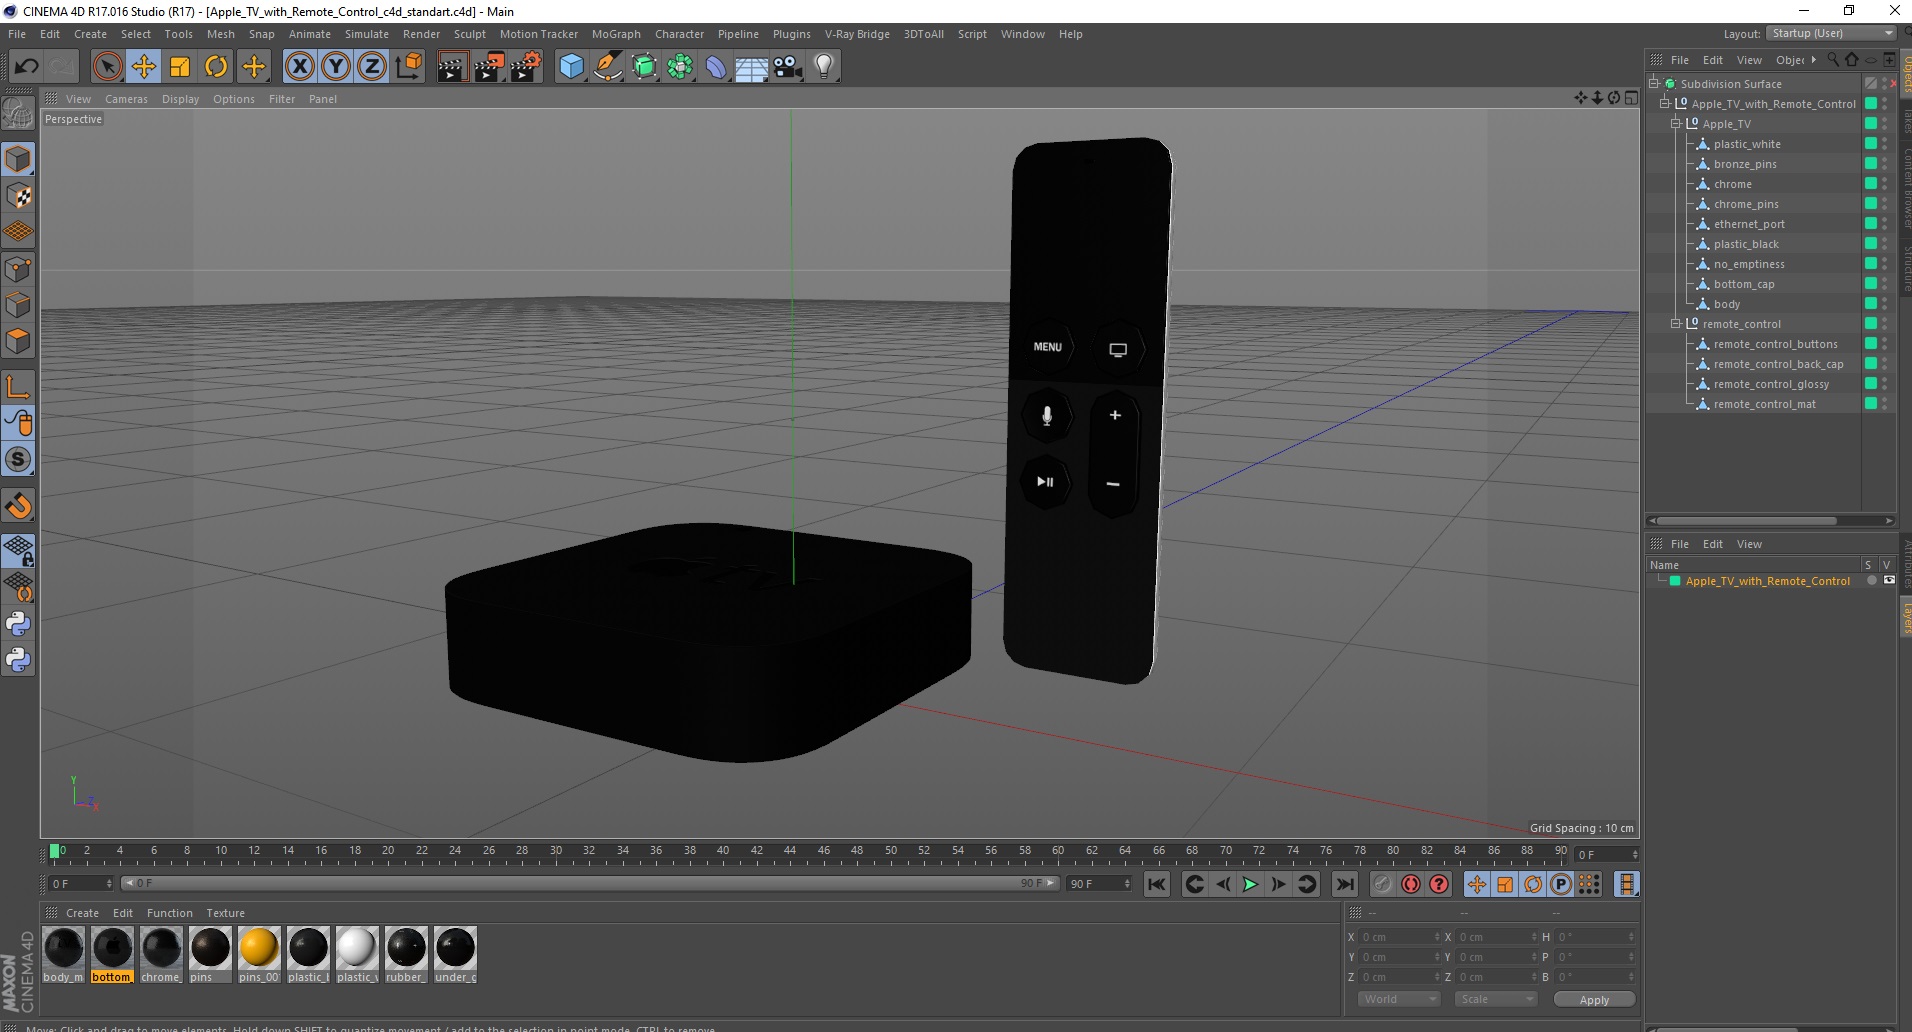This screenshot has height=1032, width=1912.
Task: Open the Layout dropdown Startup (User)
Action: coord(1831,33)
